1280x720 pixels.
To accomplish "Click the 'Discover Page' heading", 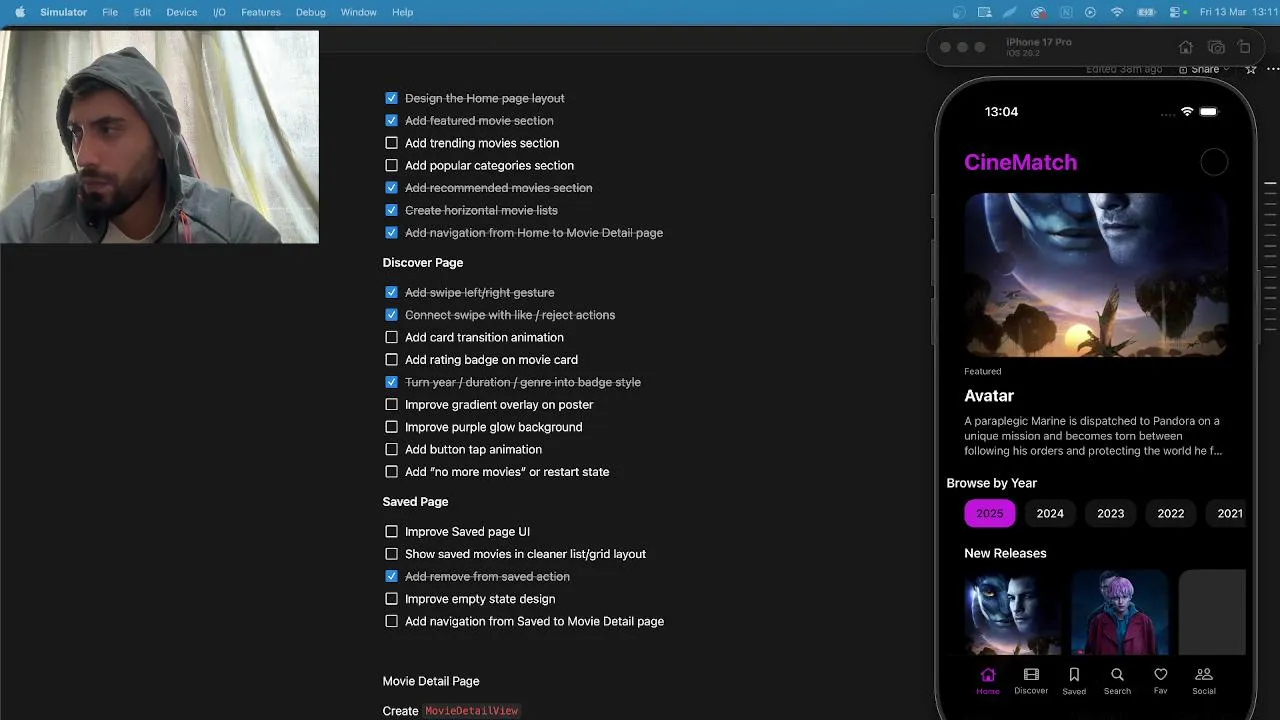I will click(x=423, y=262).
